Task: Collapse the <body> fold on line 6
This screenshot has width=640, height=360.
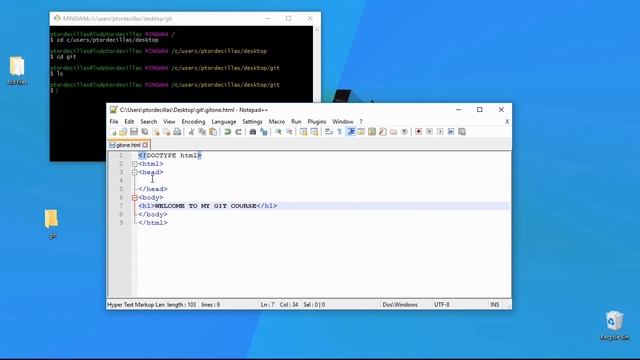Action: pos(135,198)
